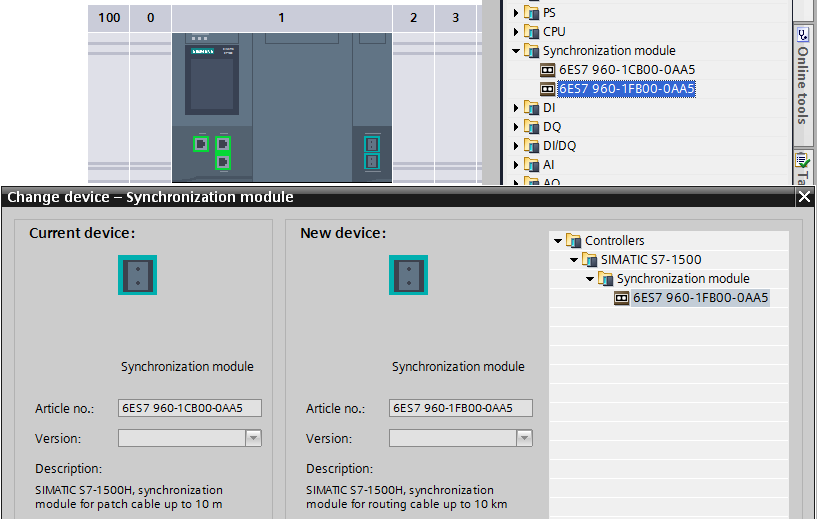Click the Current device Article no. field

tap(189, 408)
